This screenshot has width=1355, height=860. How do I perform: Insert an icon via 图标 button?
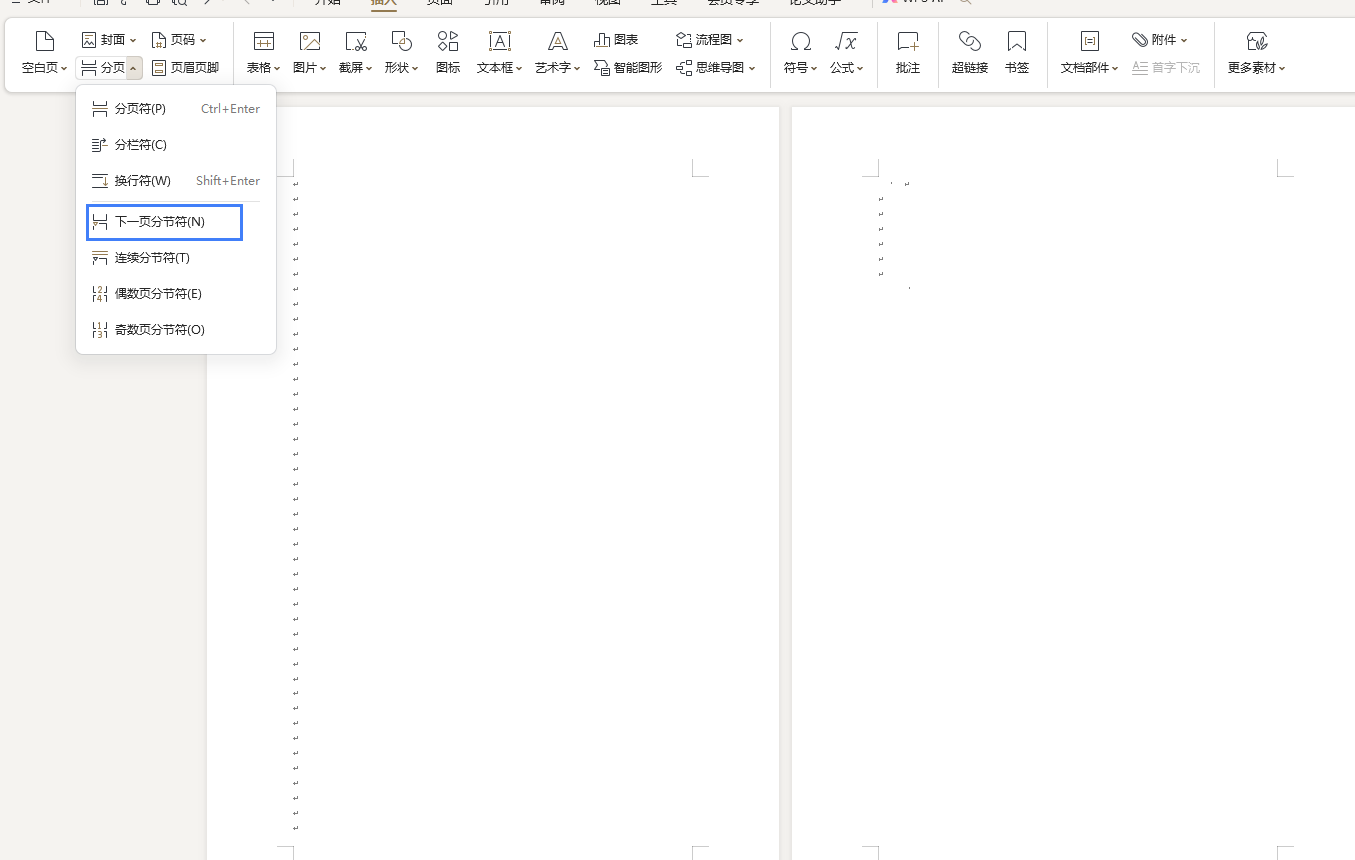tap(448, 52)
